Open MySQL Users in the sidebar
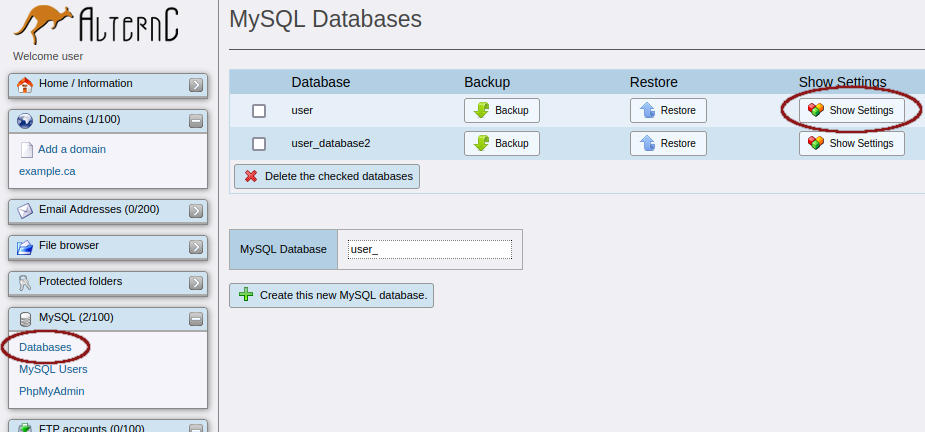 [53, 369]
